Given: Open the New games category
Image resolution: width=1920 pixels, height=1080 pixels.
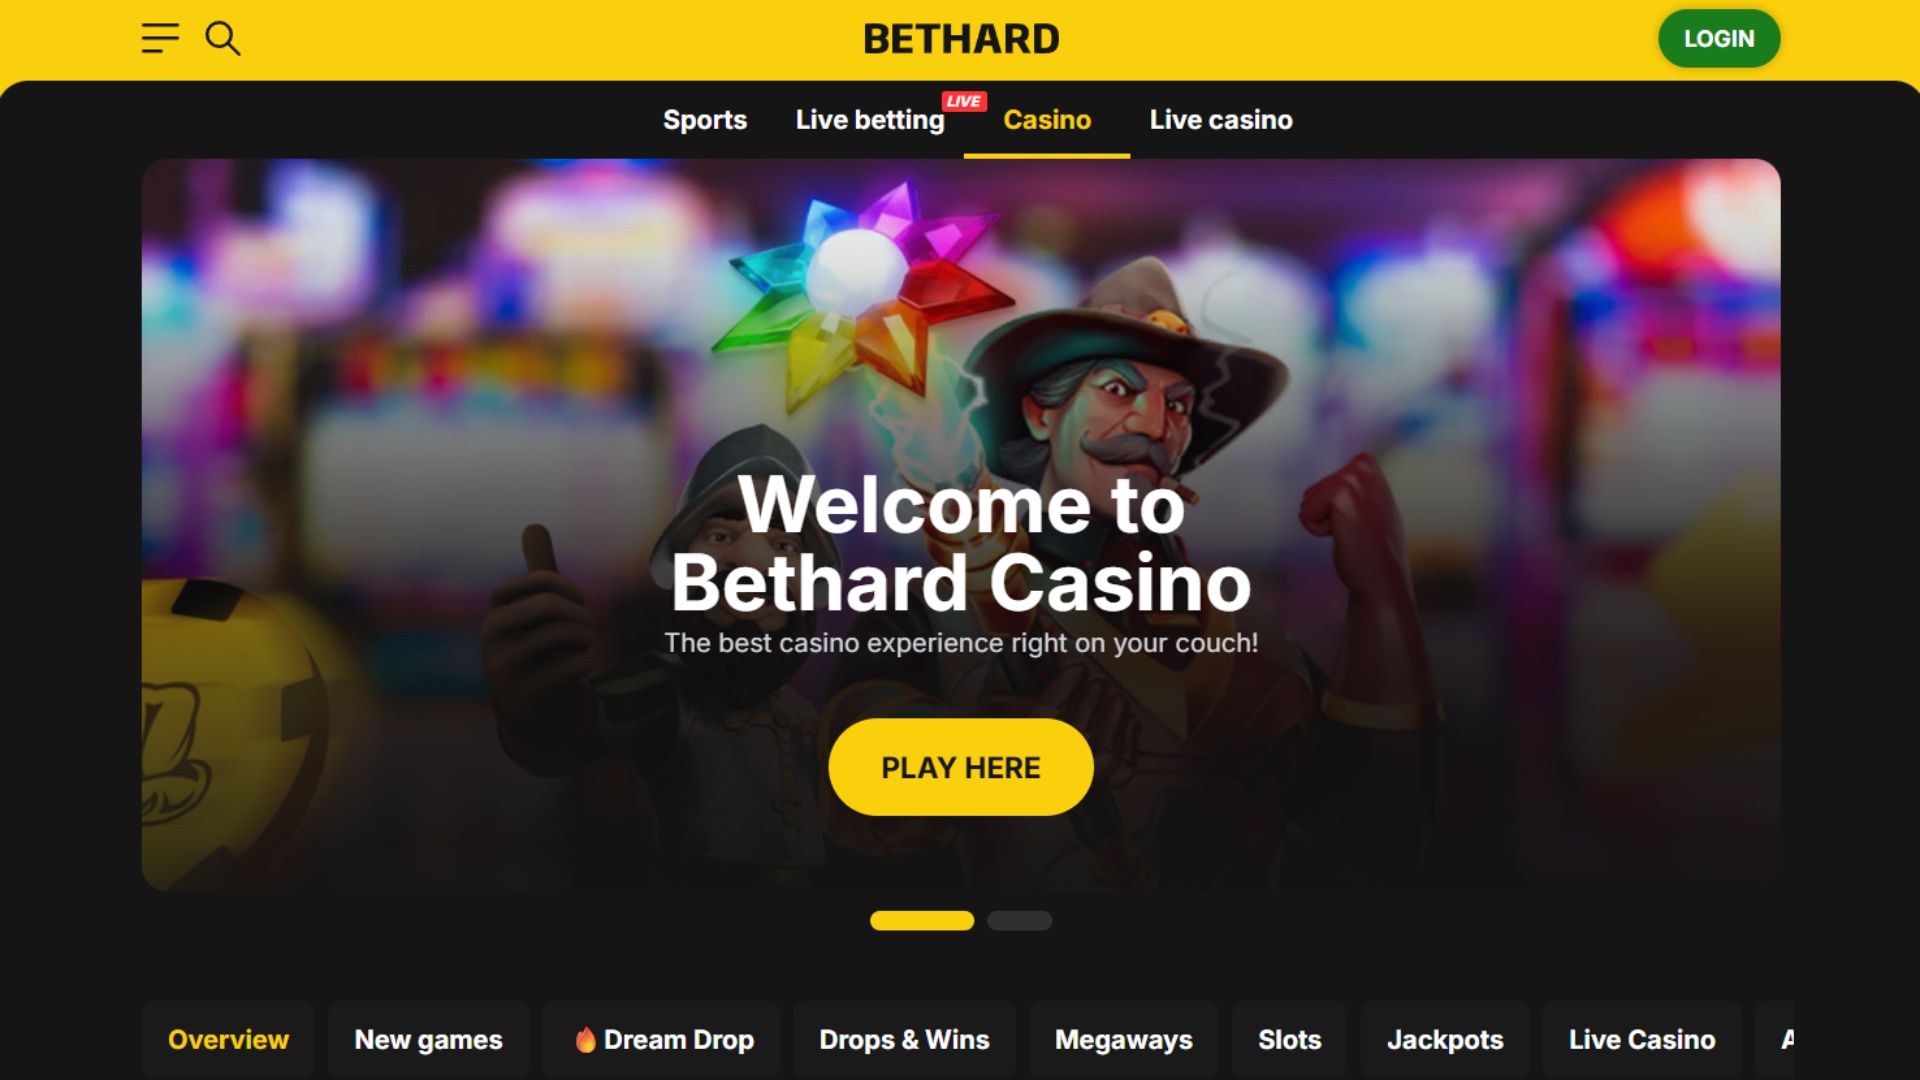Looking at the screenshot, I should tap(428, 1040).
